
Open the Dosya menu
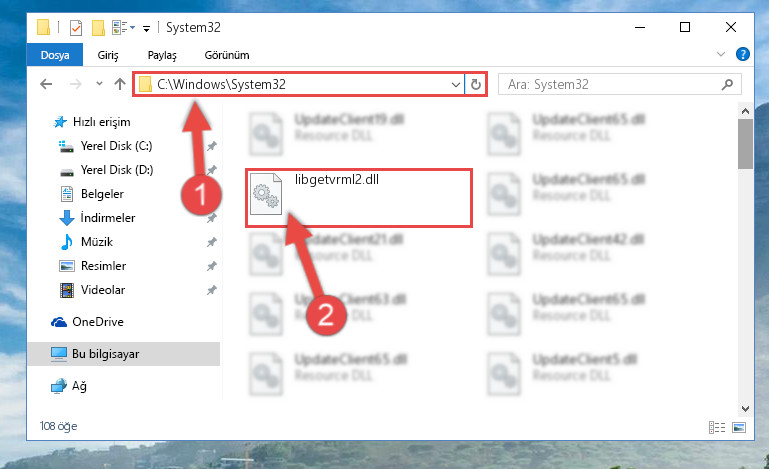55,55
